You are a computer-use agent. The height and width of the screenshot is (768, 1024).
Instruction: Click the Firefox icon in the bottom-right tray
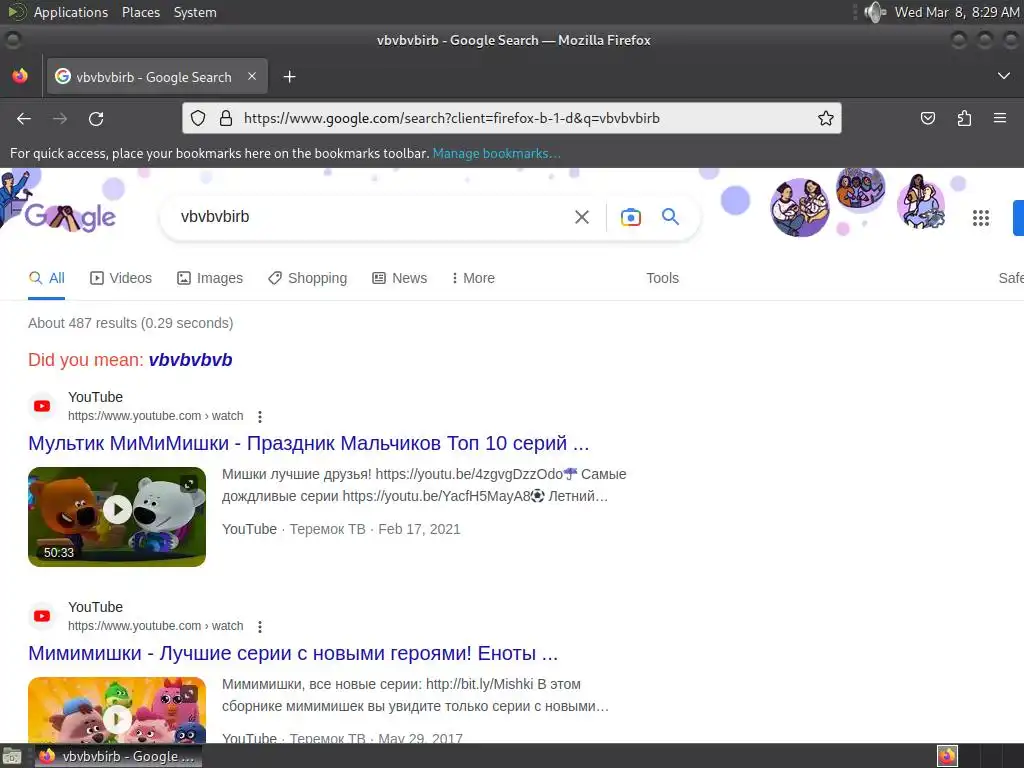[x=947, y=756]
